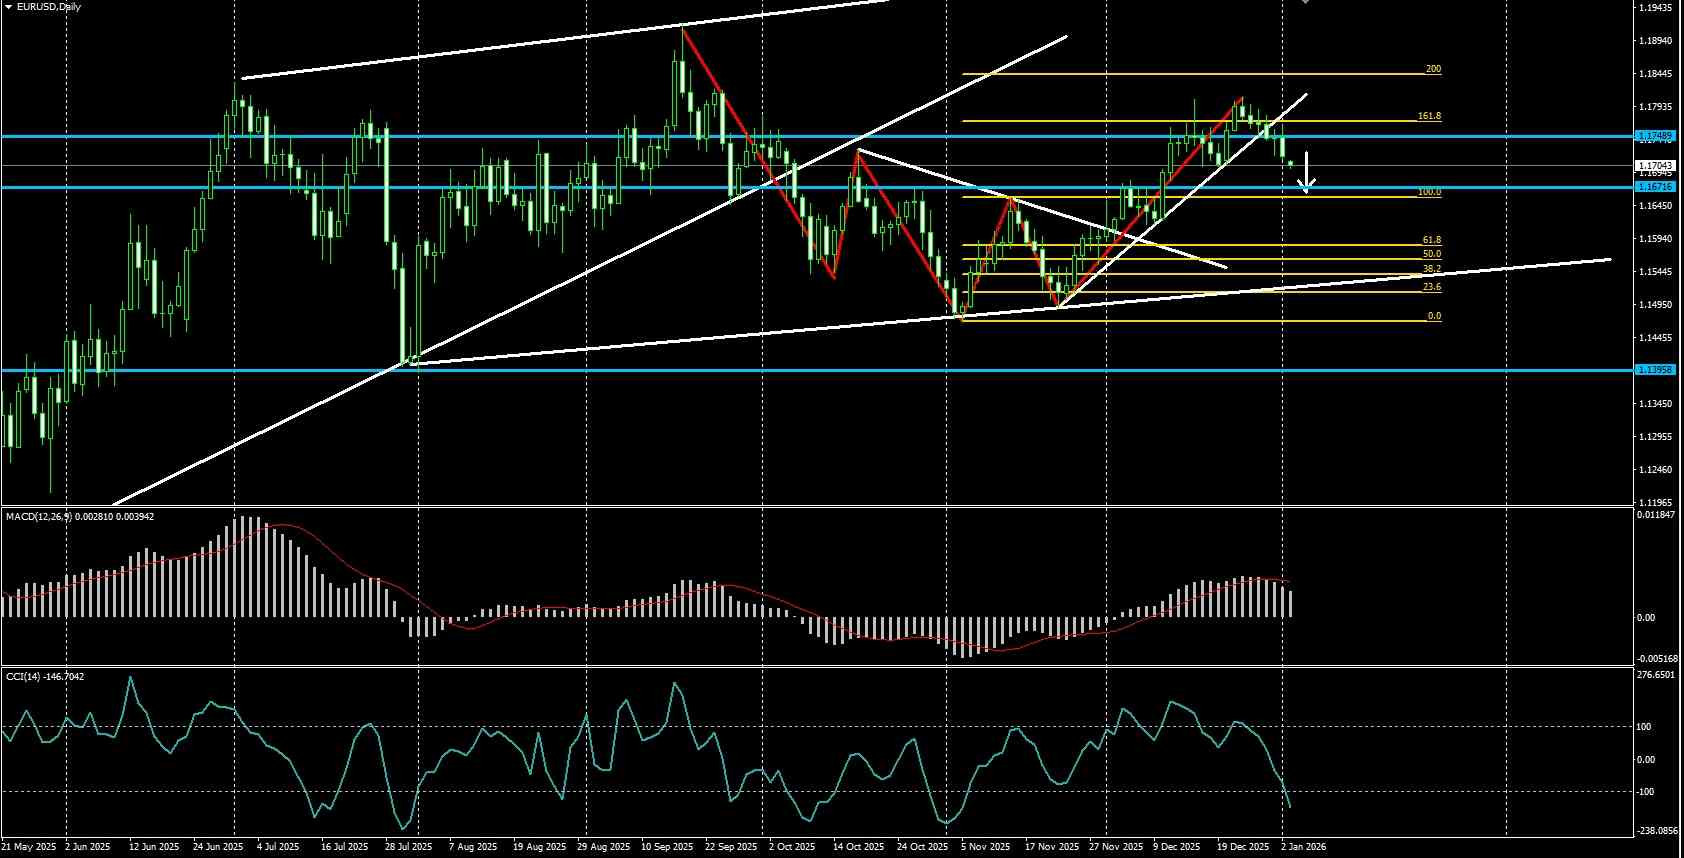Click the blue 1.13958 price tag
This screenshot has height=858, width=1684.
(1655, 370)
